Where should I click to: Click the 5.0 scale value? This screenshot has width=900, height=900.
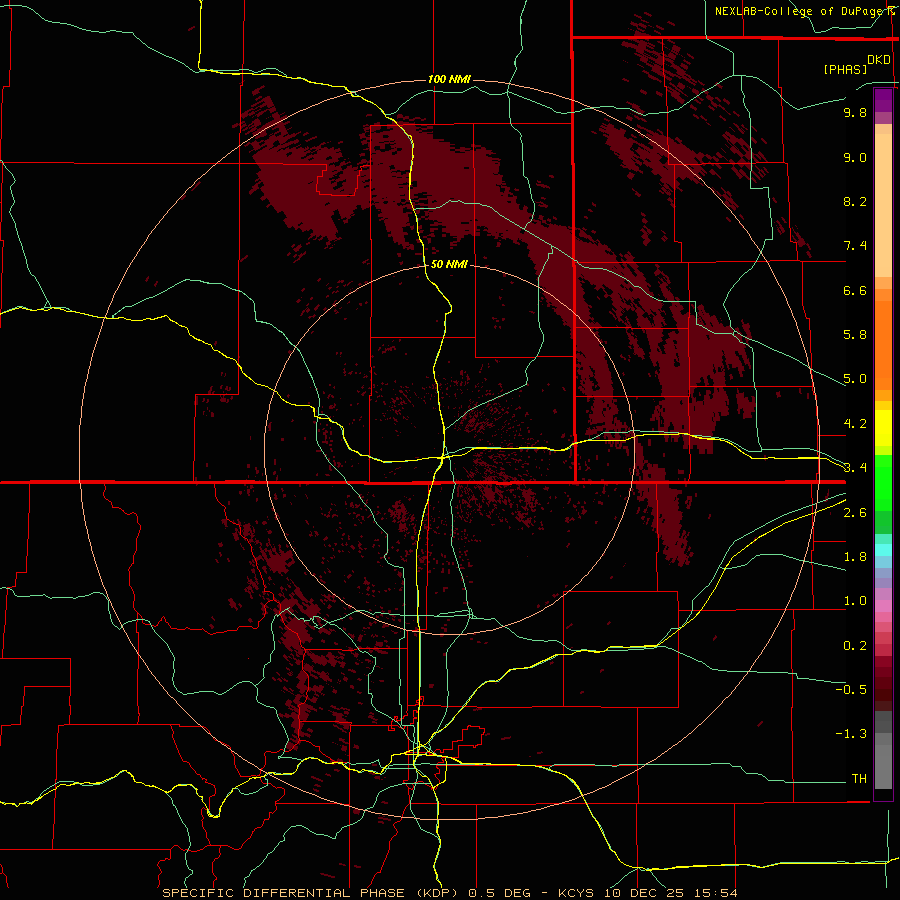click(855, 379)
